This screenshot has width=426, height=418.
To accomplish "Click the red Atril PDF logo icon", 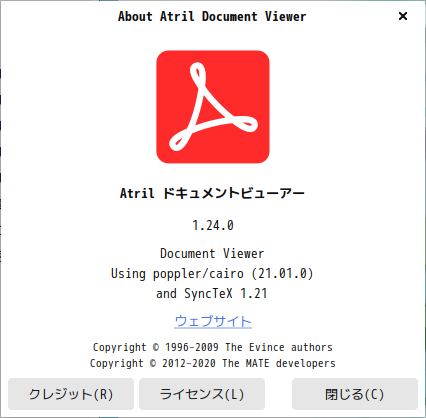I will coord(213,107).
